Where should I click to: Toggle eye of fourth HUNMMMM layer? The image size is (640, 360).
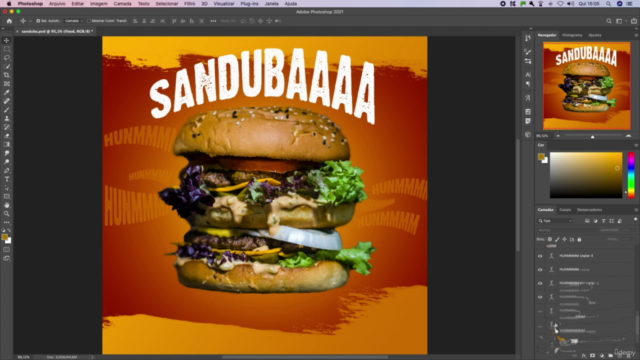[540, 297]
